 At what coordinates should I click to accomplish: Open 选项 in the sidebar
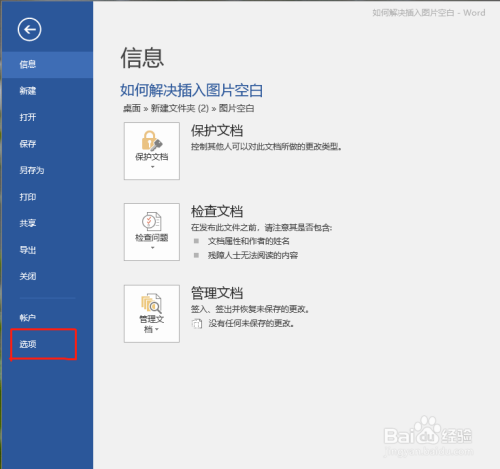[x=47, y=344]
